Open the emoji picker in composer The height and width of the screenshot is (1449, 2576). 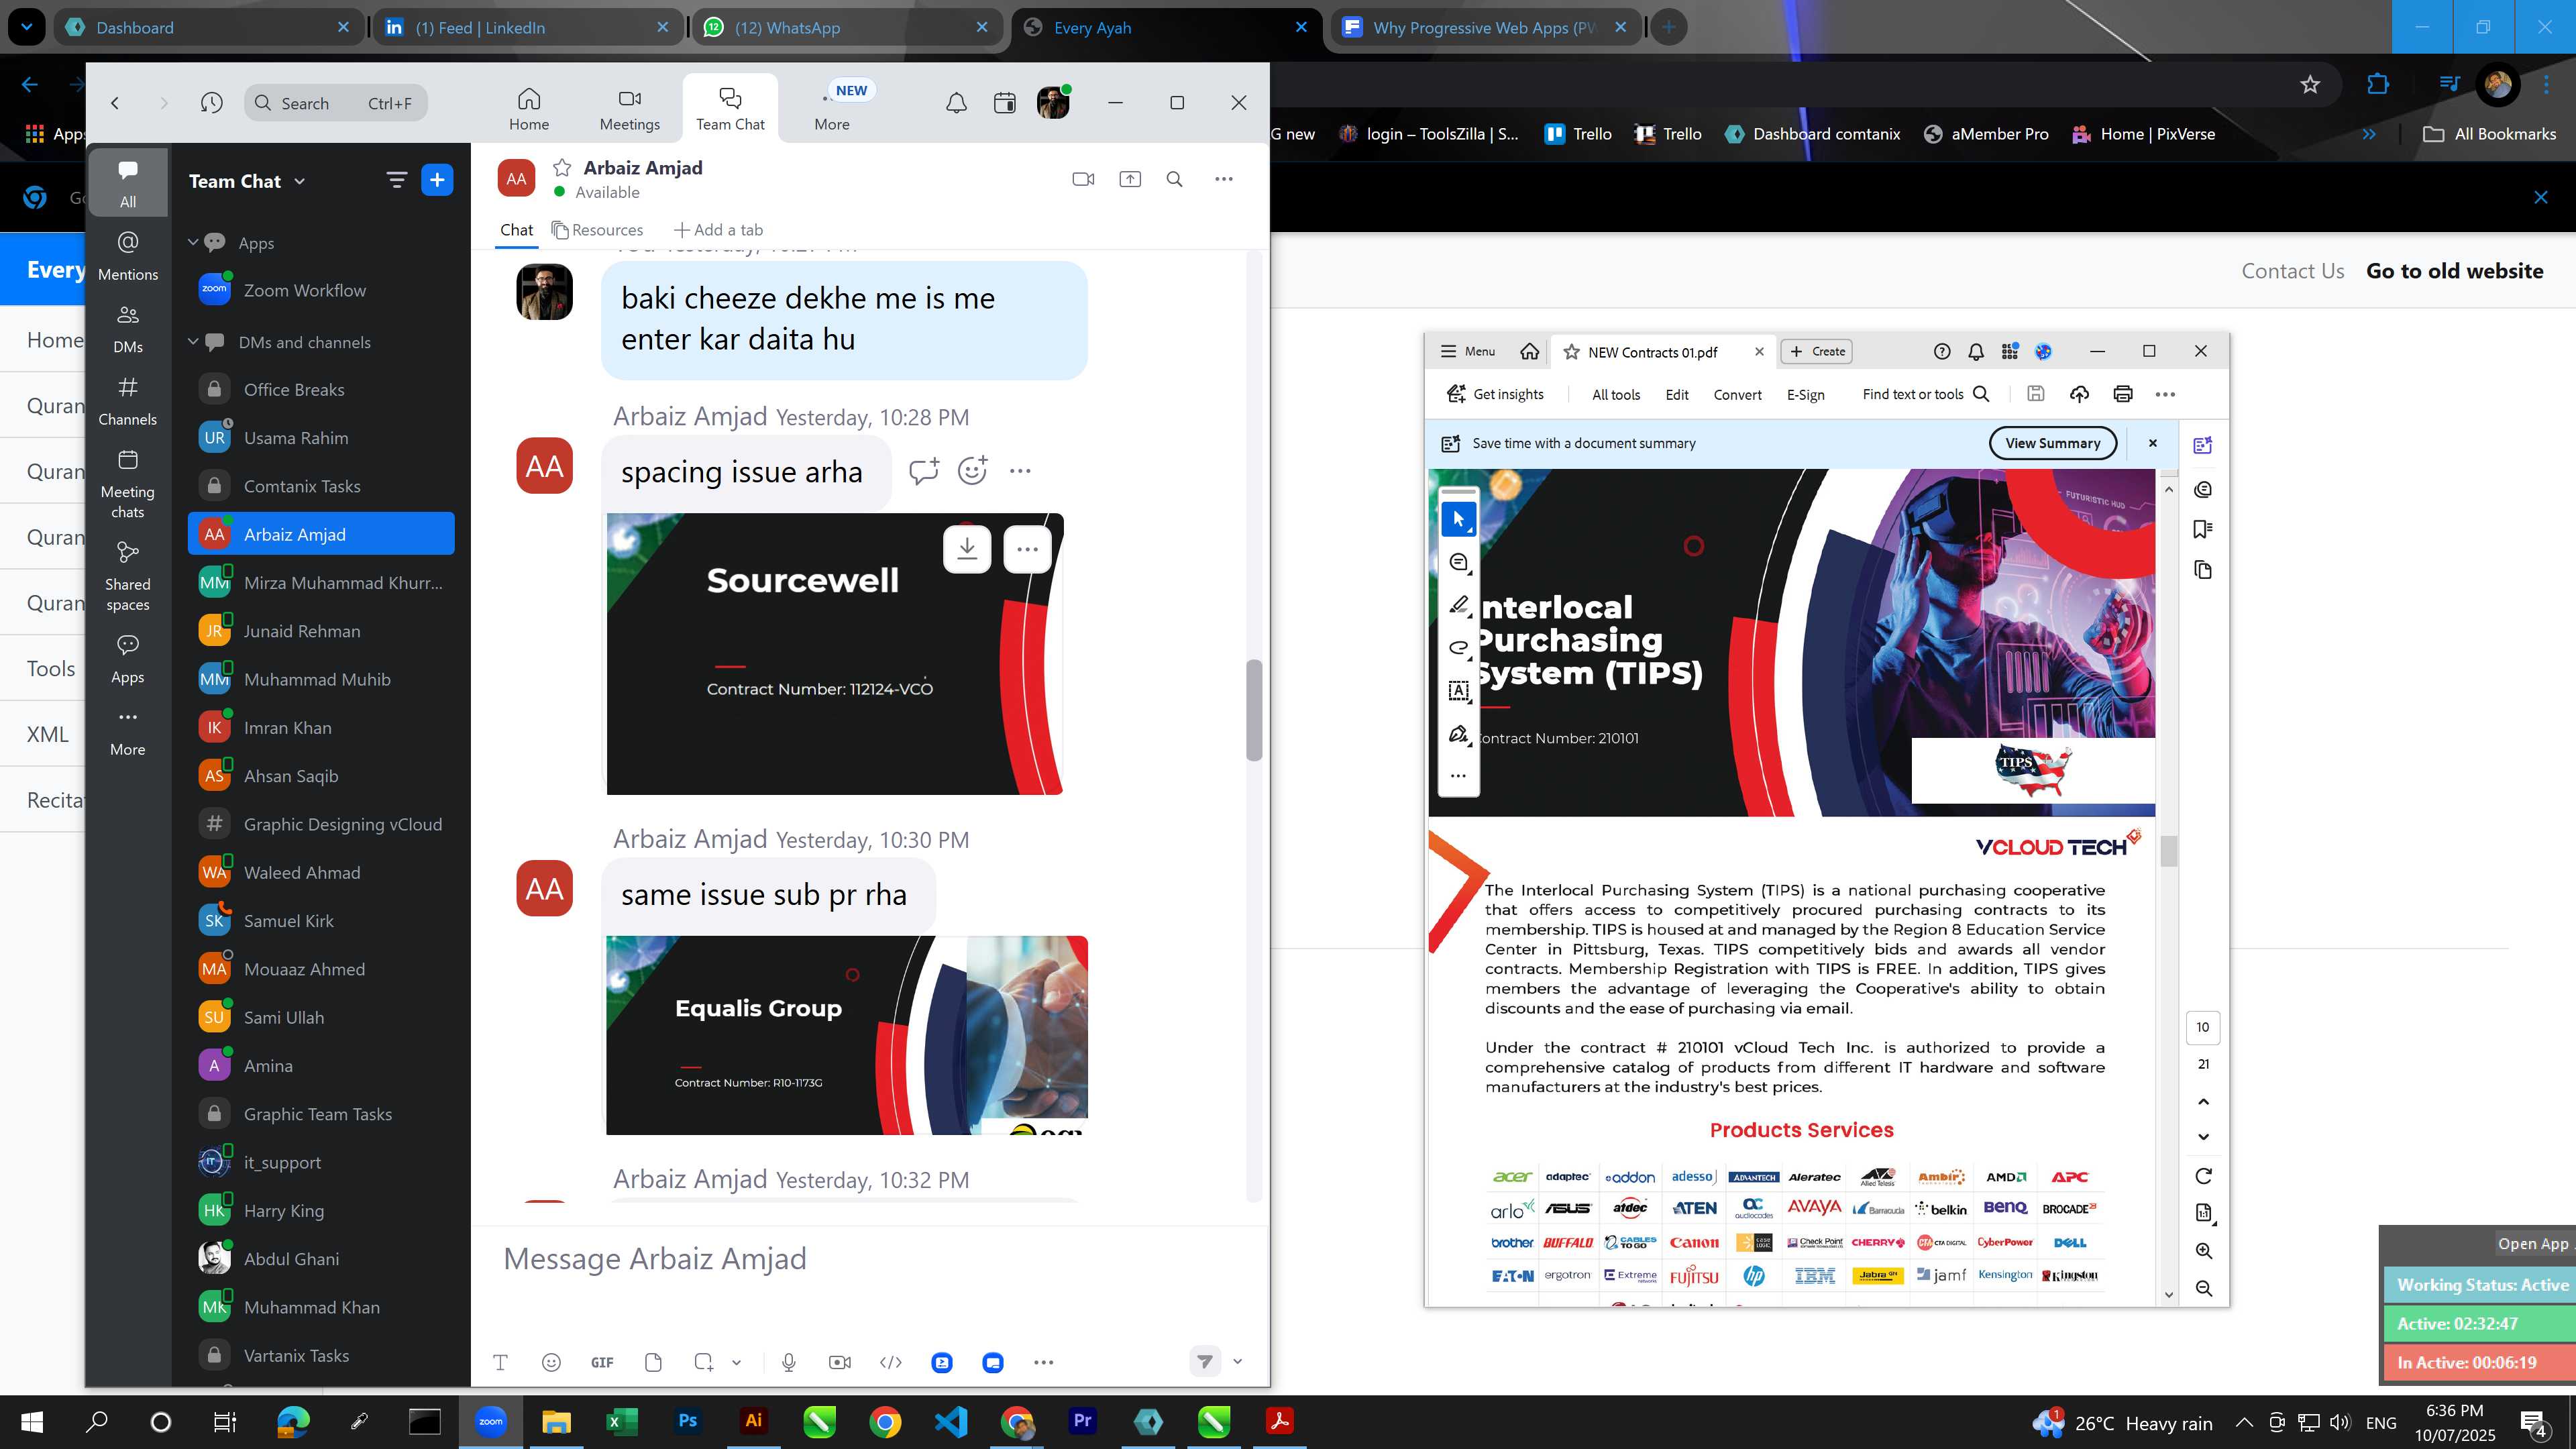click(551, 1362)
